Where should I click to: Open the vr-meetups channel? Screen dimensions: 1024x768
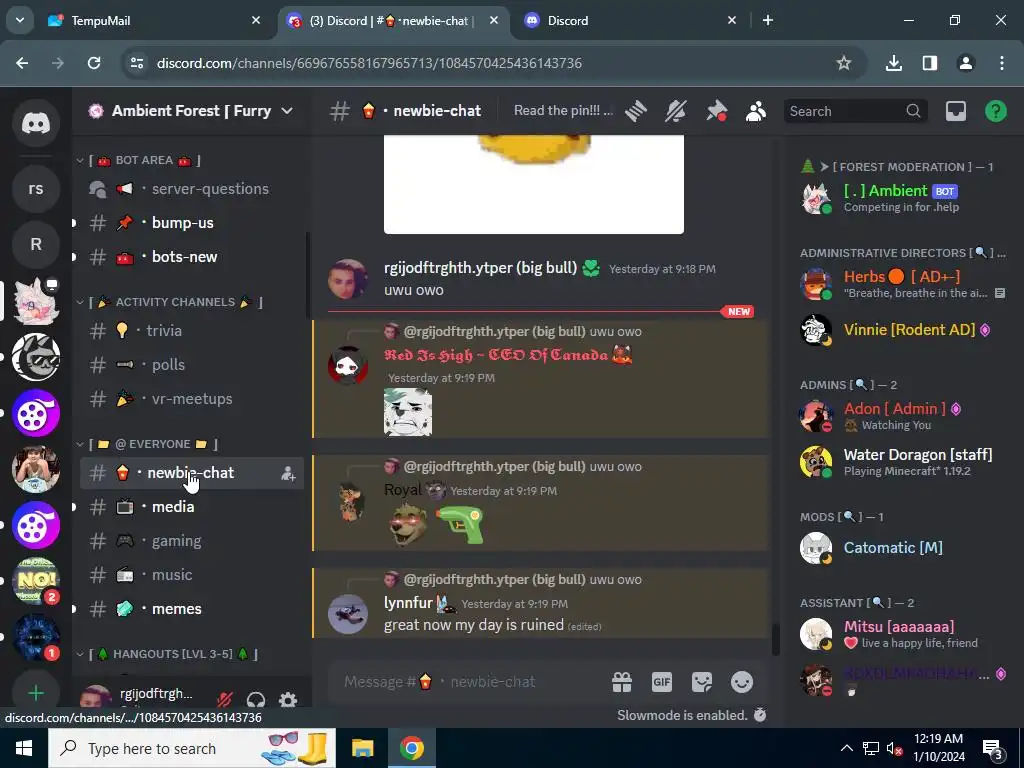(191, 398)
